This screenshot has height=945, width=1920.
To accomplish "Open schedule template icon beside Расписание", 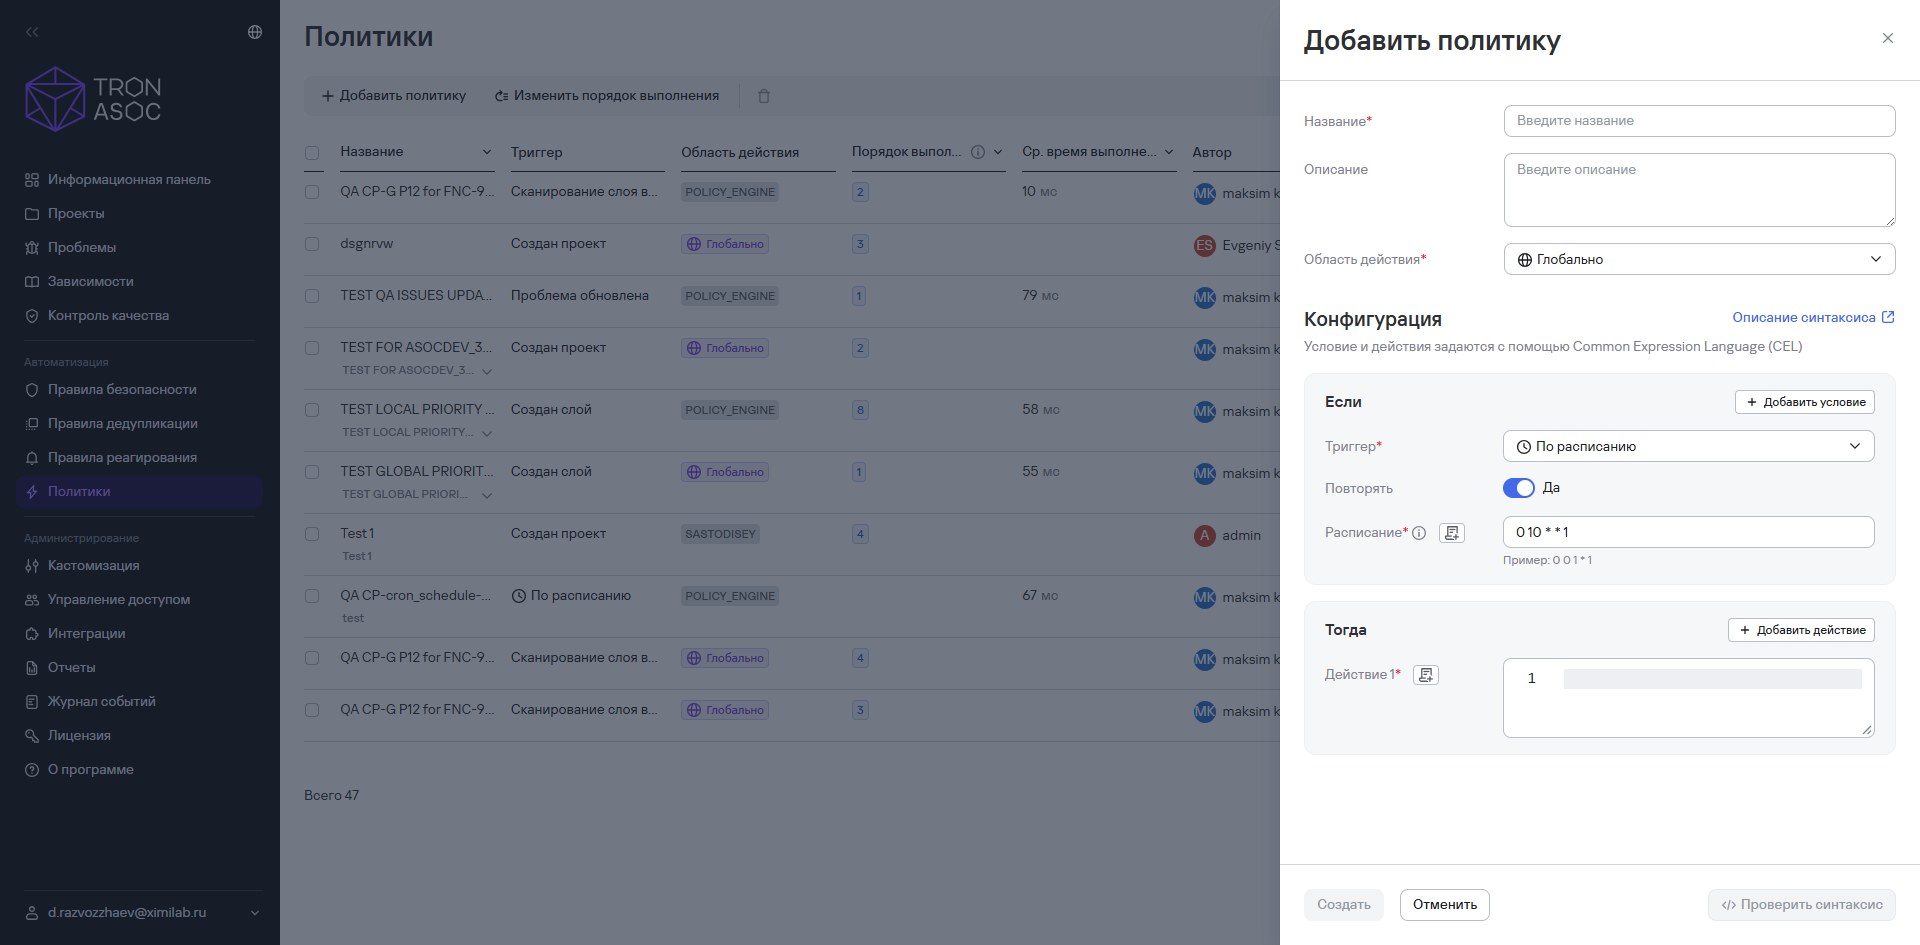I will click(1452, 533).
